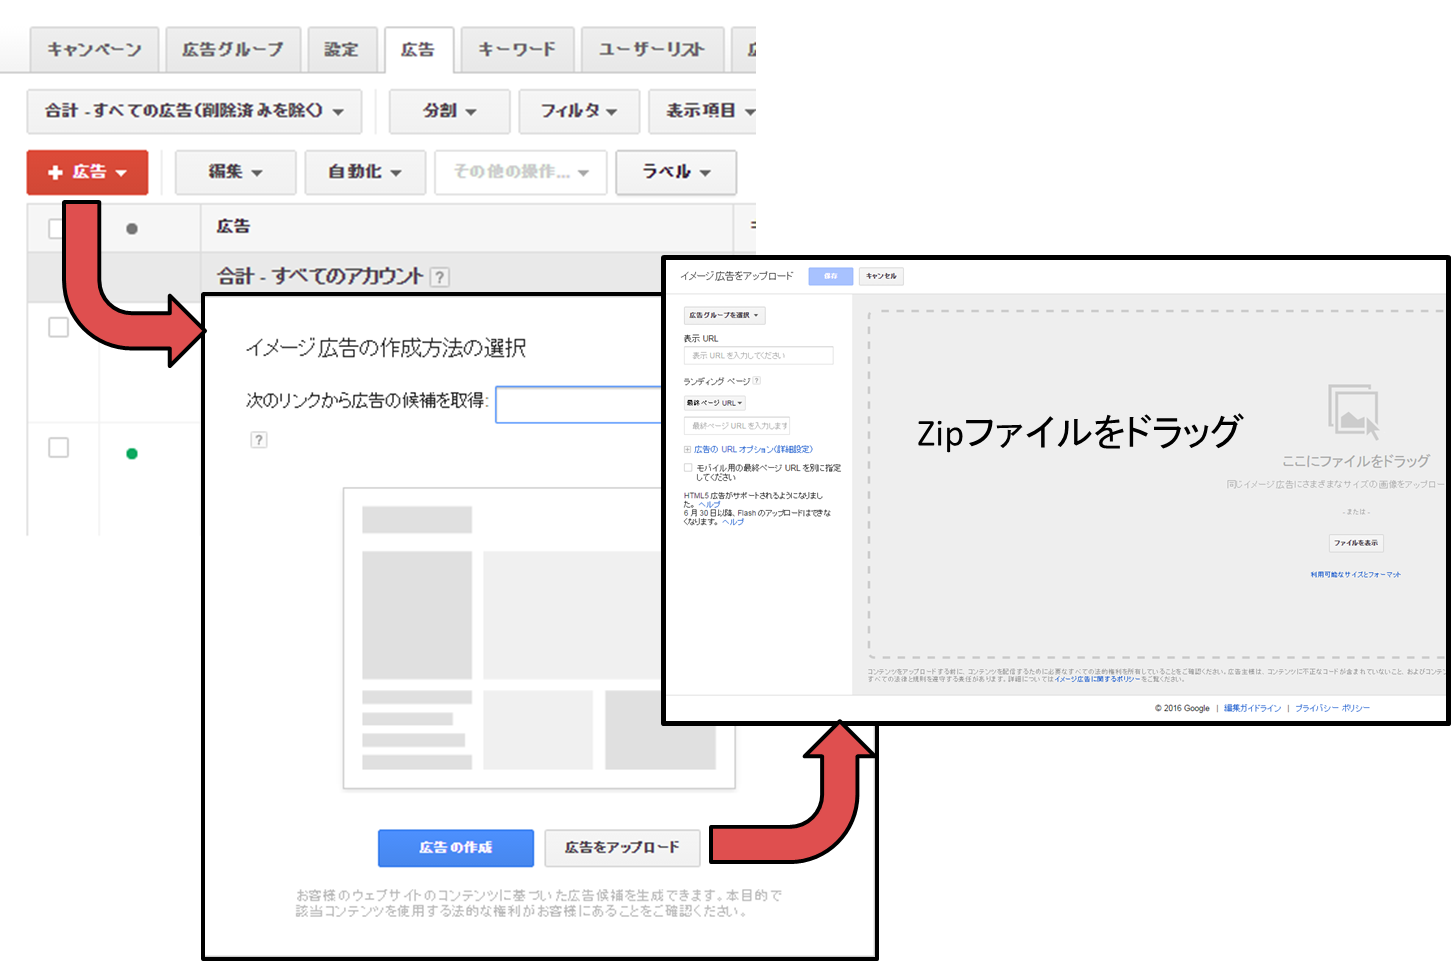Open the プライバシー ポリシー footer link

pos(1332,708)
